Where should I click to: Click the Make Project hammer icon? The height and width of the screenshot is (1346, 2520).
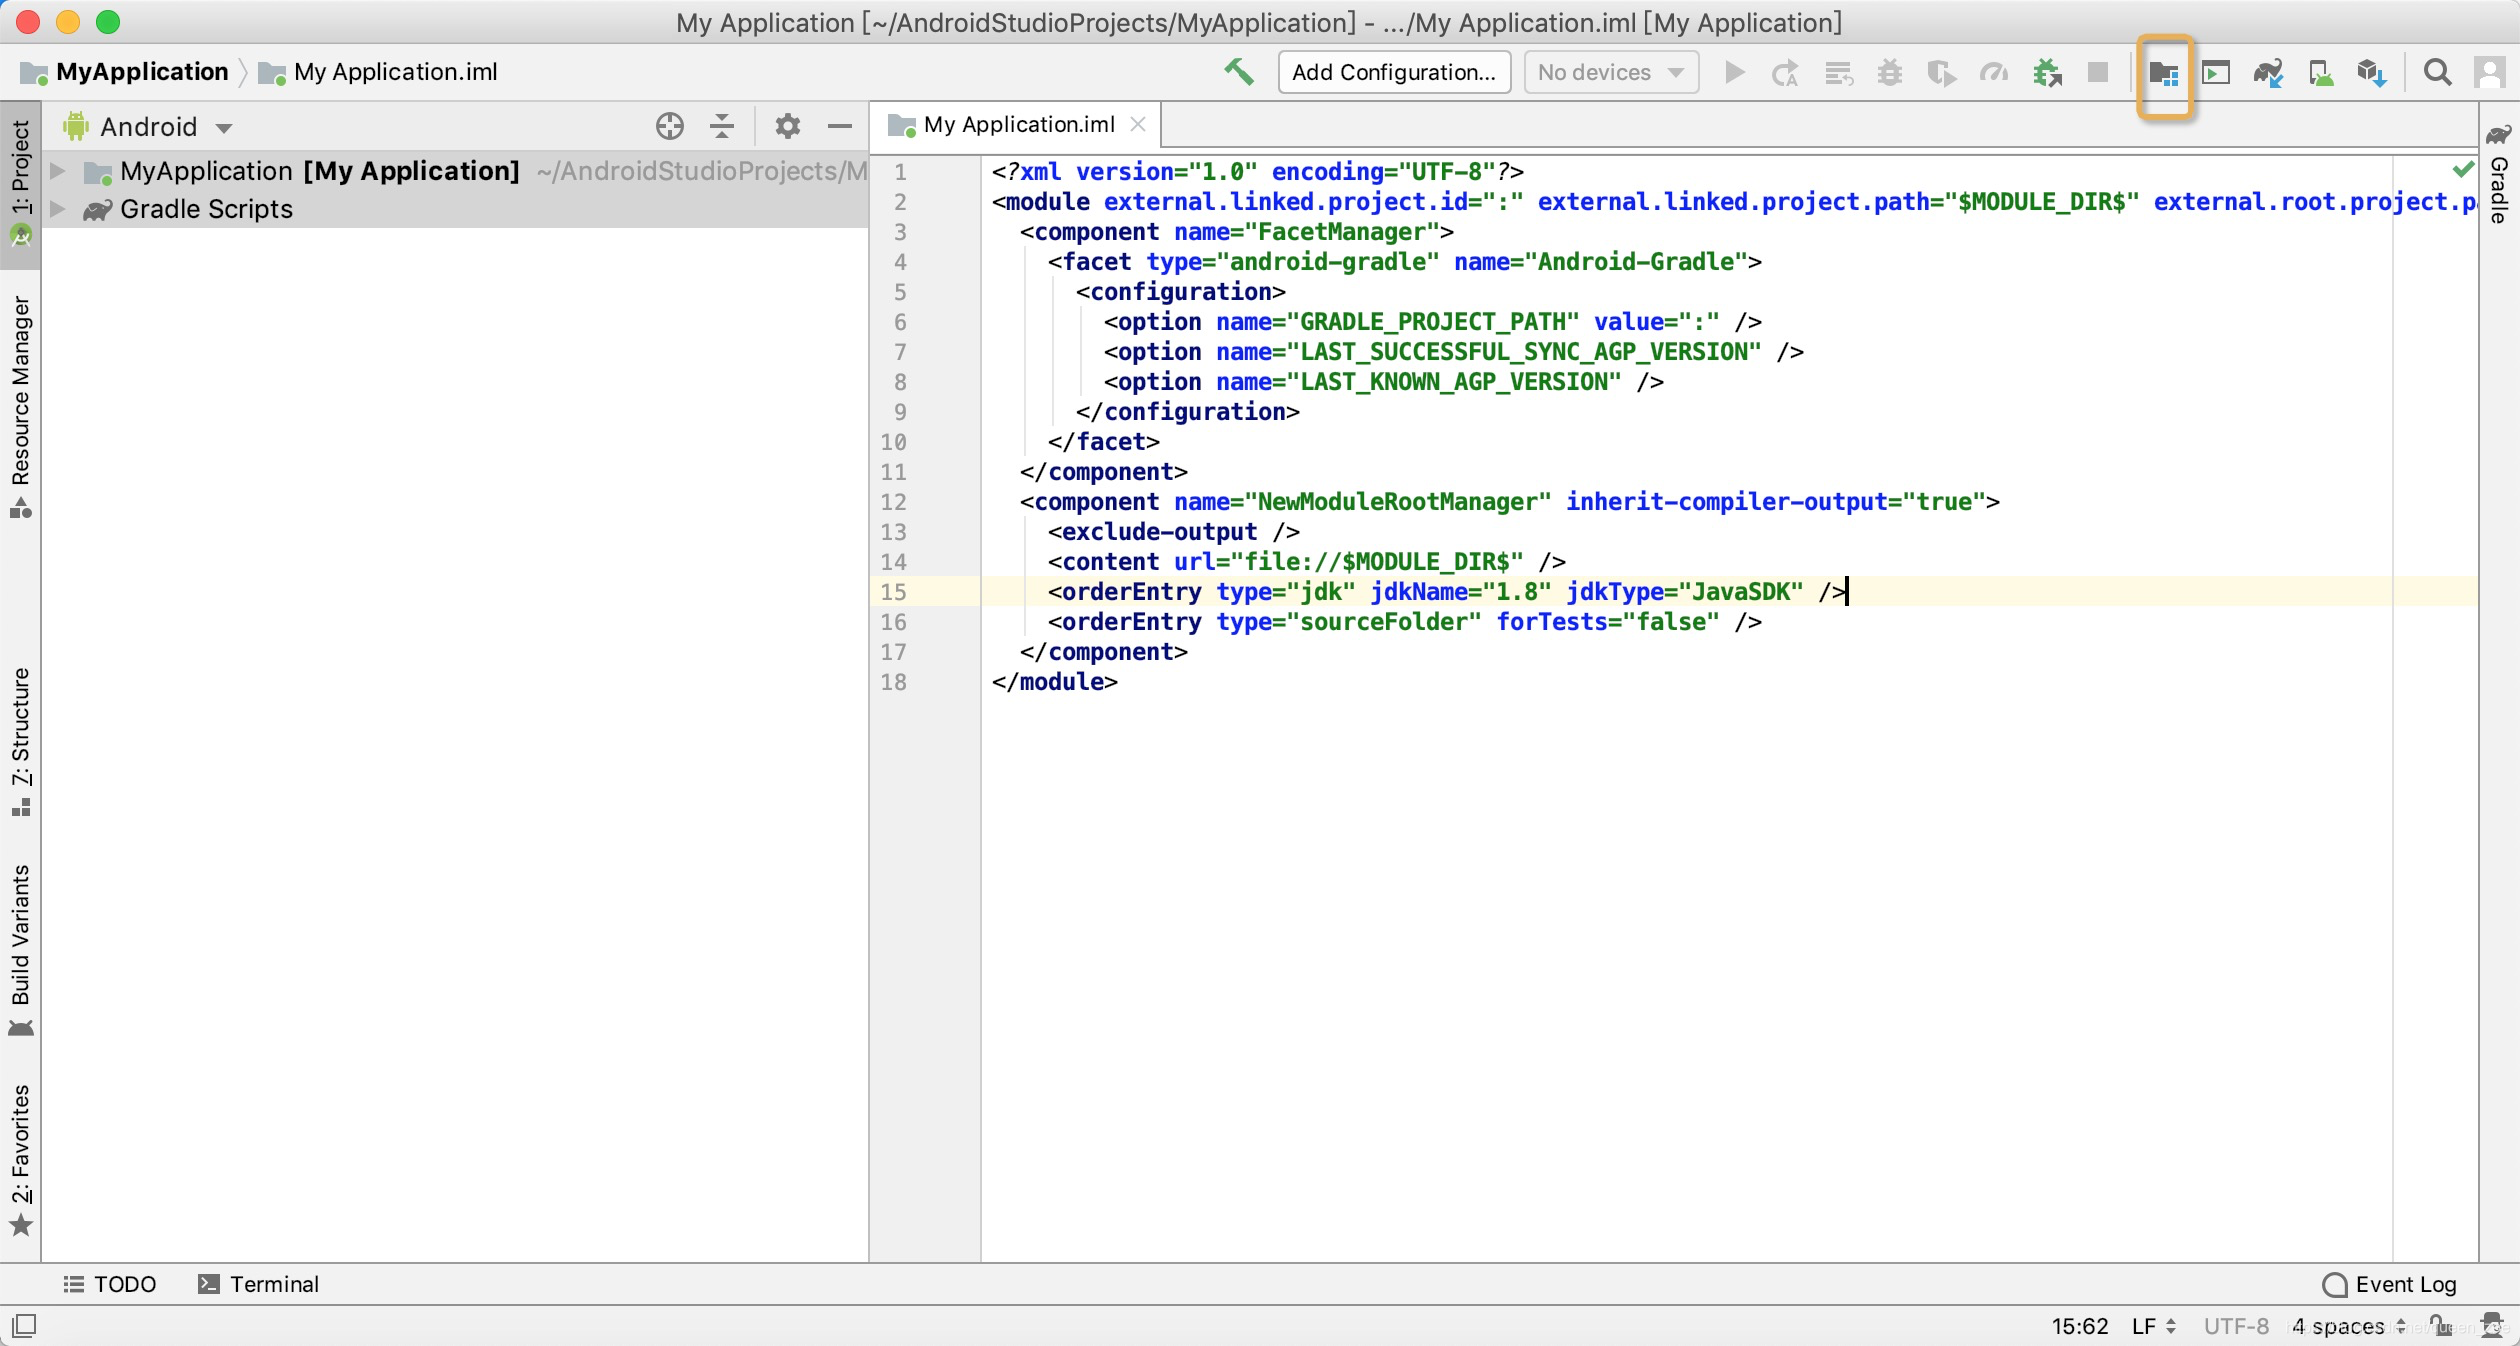1238,72
